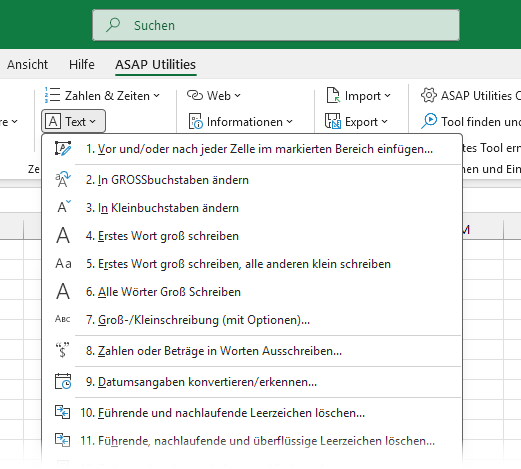The width and height of the screenshot is (521, 469).
Task: Click the lowercase conversion A icon
Action: click(x=64, y=207)
